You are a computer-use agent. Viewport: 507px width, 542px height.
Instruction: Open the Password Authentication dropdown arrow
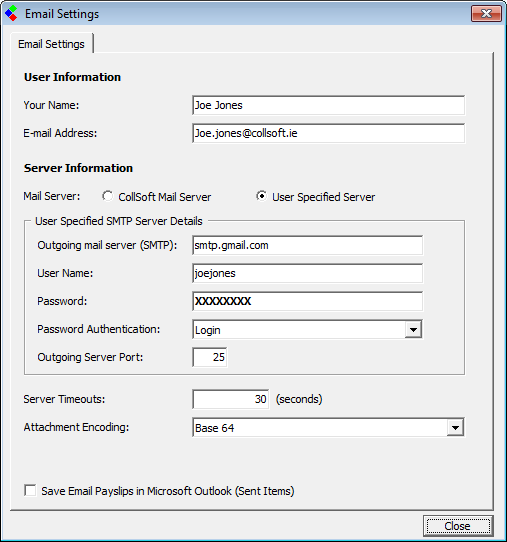point(413,329)
